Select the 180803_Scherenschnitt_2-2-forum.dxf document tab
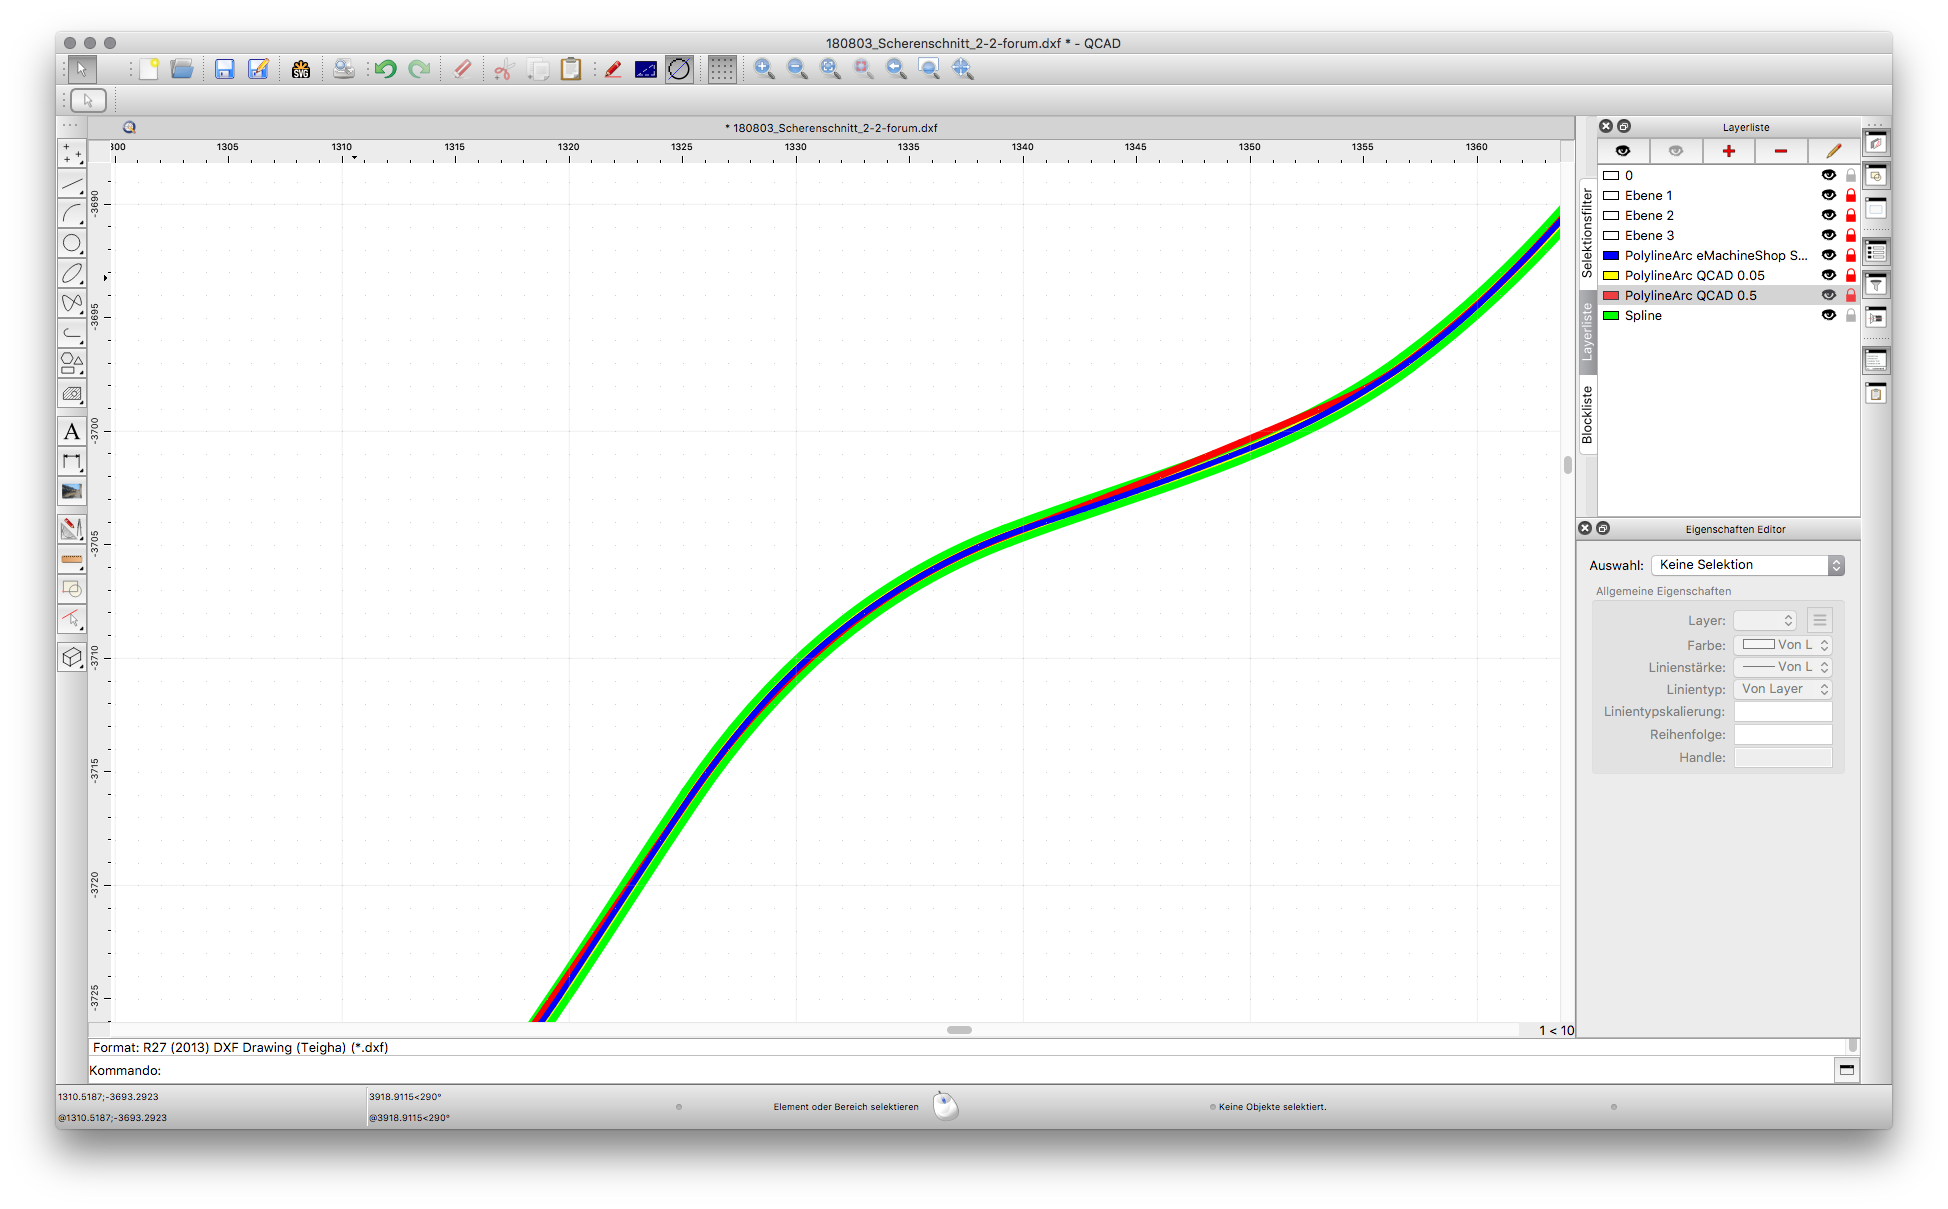Image resolution: width=1948 pixels, height=1209 pixels. click(831, 128)
